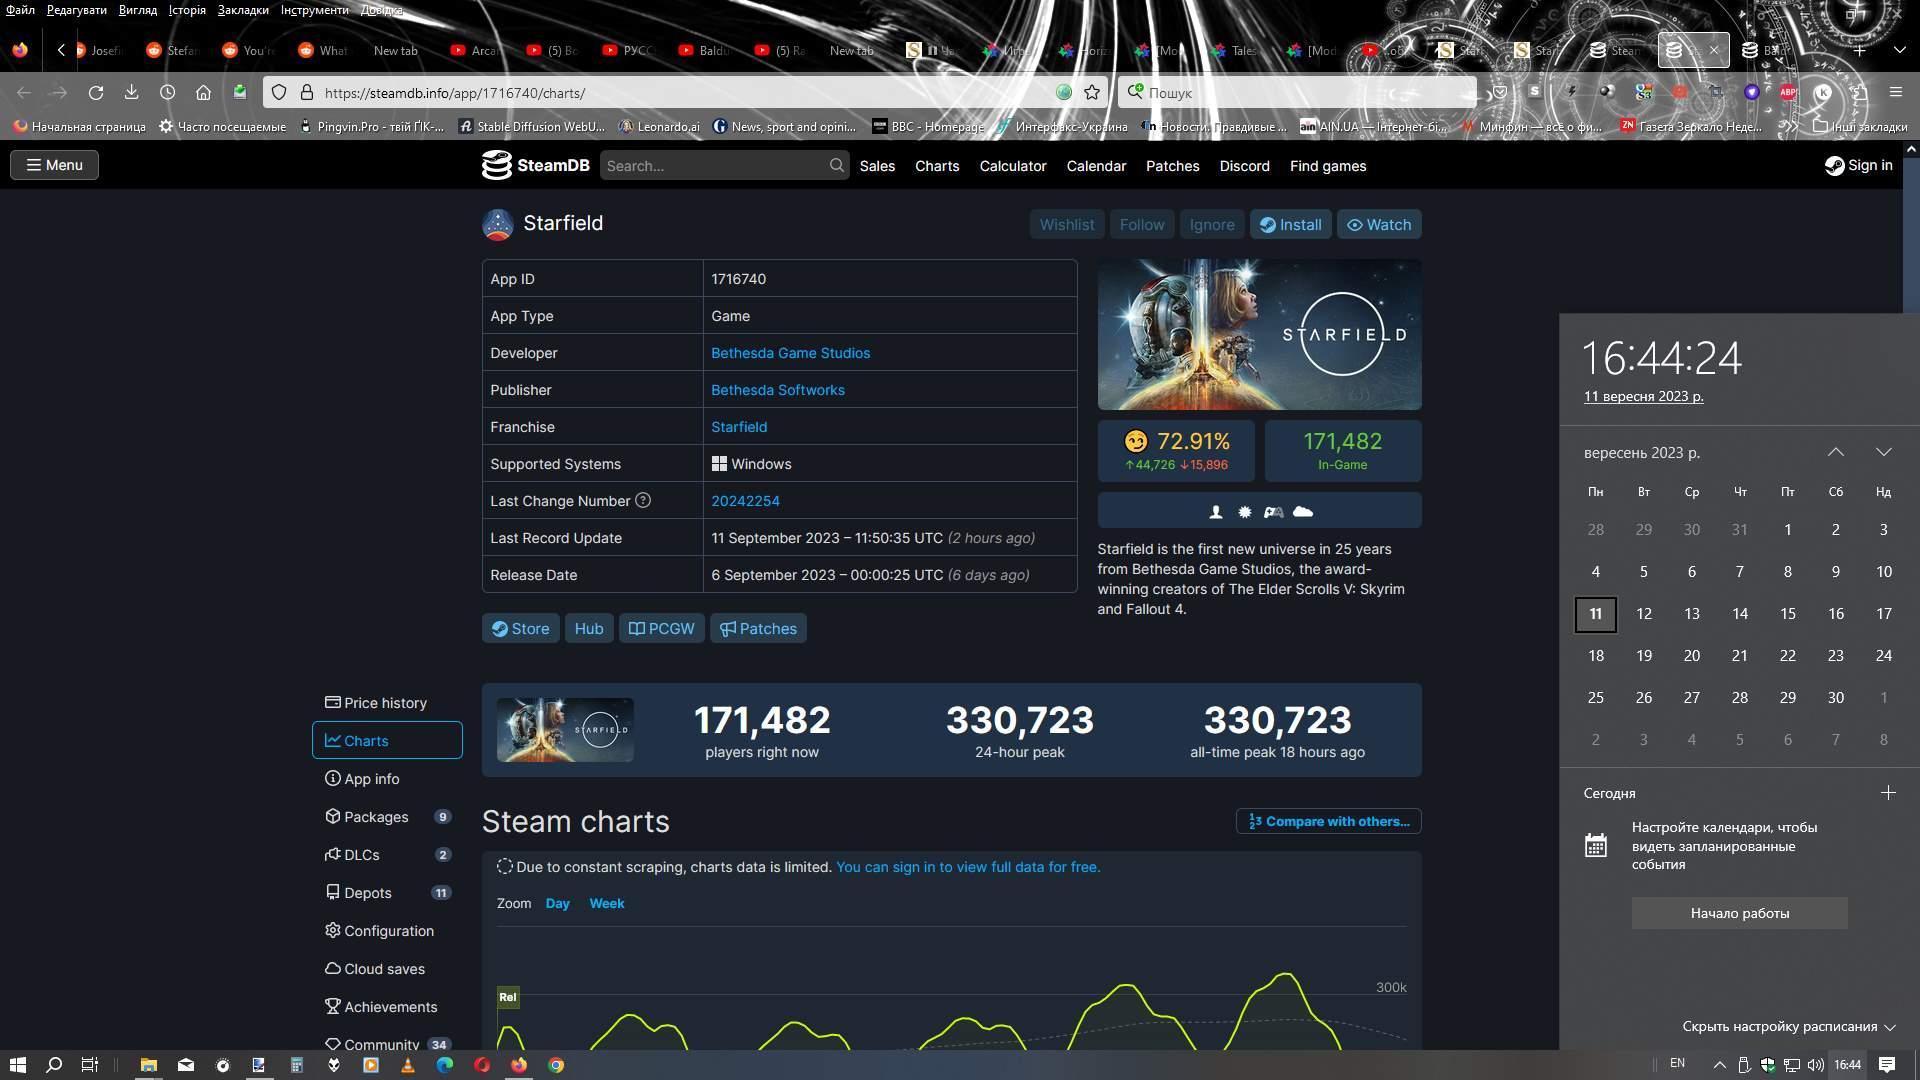Click the VLC cone icon in taskbar
The height and width of the screenshot is (1080, 1920).
tap(407, 1065)
